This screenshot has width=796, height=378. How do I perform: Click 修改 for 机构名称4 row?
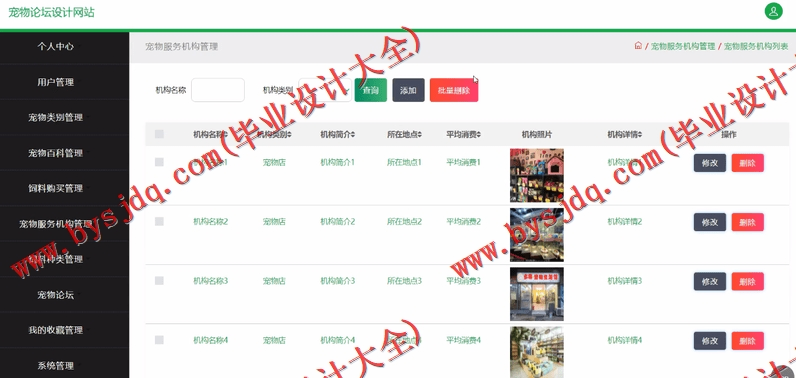click(x=710, y=341)
